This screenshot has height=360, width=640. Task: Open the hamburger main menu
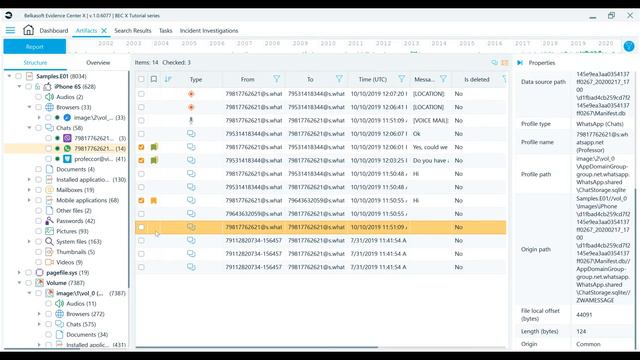click(x=10, y=30)
